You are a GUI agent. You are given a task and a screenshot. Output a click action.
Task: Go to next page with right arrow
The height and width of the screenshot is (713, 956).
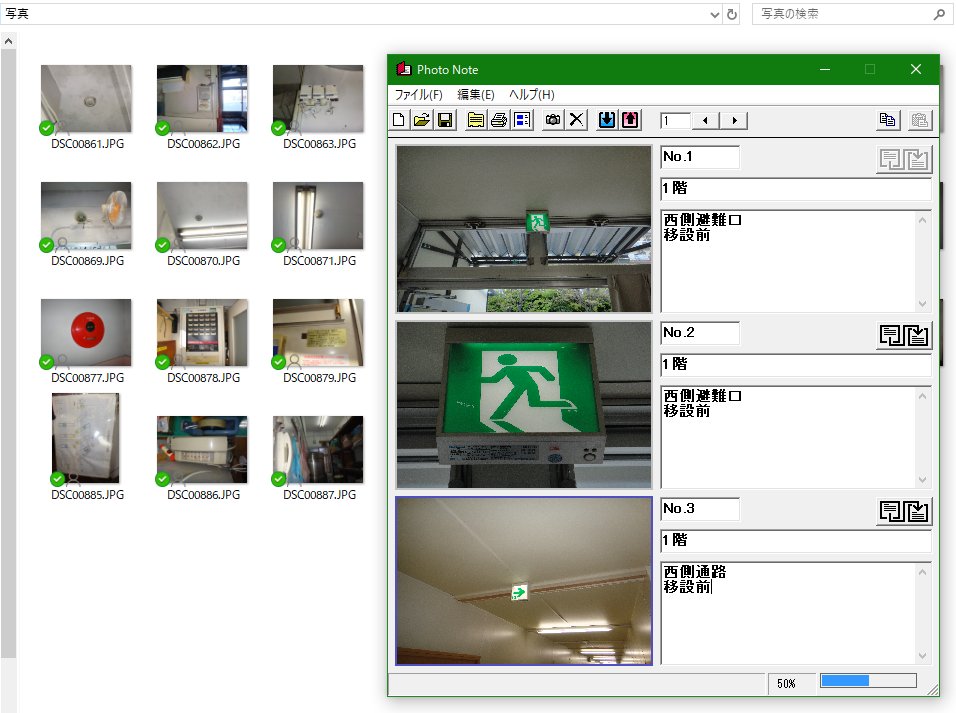pos(735,120)
